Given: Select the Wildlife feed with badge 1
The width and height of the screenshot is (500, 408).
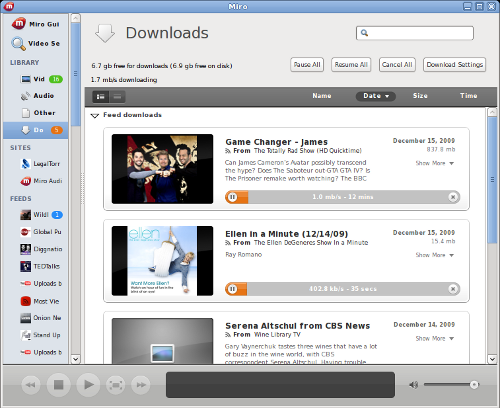Looking at the screenshot, I should 36,215.
